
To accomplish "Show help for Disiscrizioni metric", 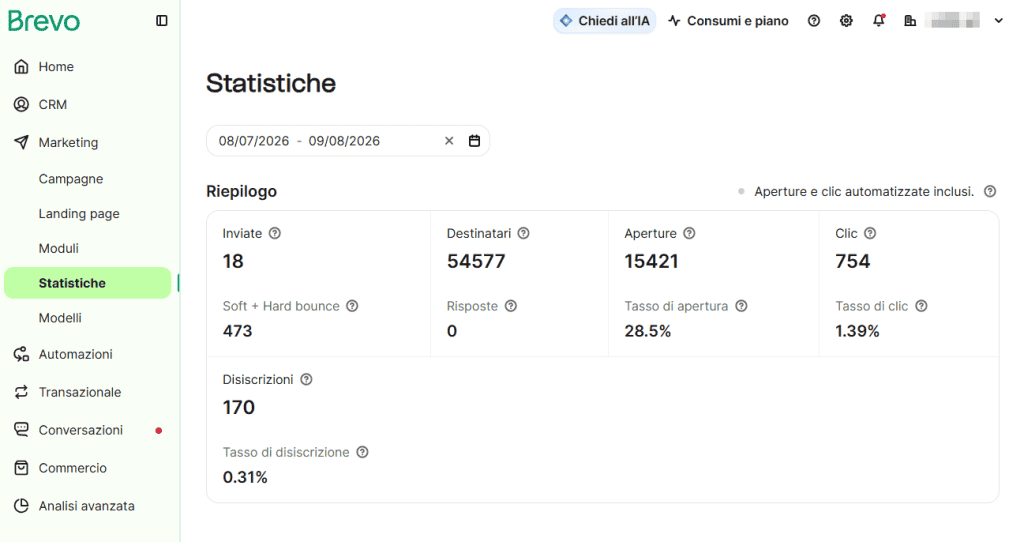I will [306, 379].
